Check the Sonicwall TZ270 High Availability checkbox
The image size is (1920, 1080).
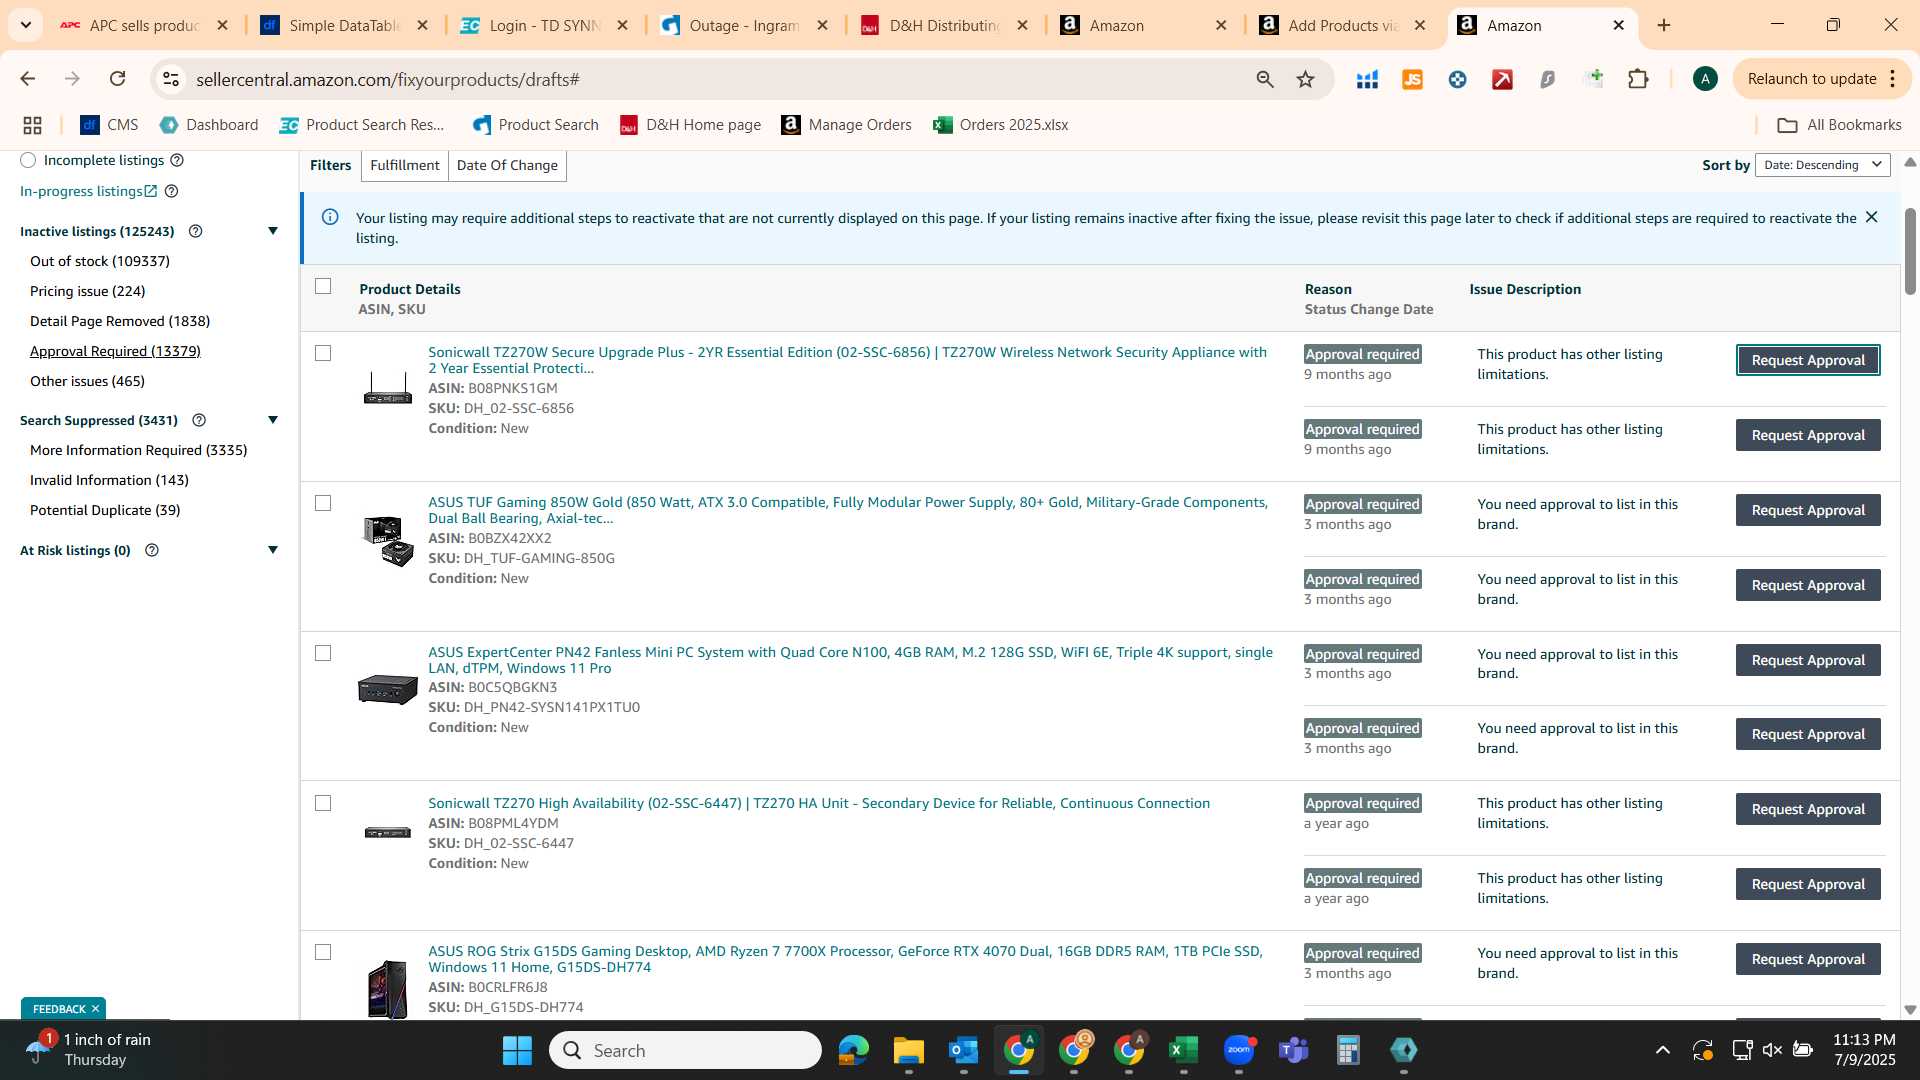323,803
